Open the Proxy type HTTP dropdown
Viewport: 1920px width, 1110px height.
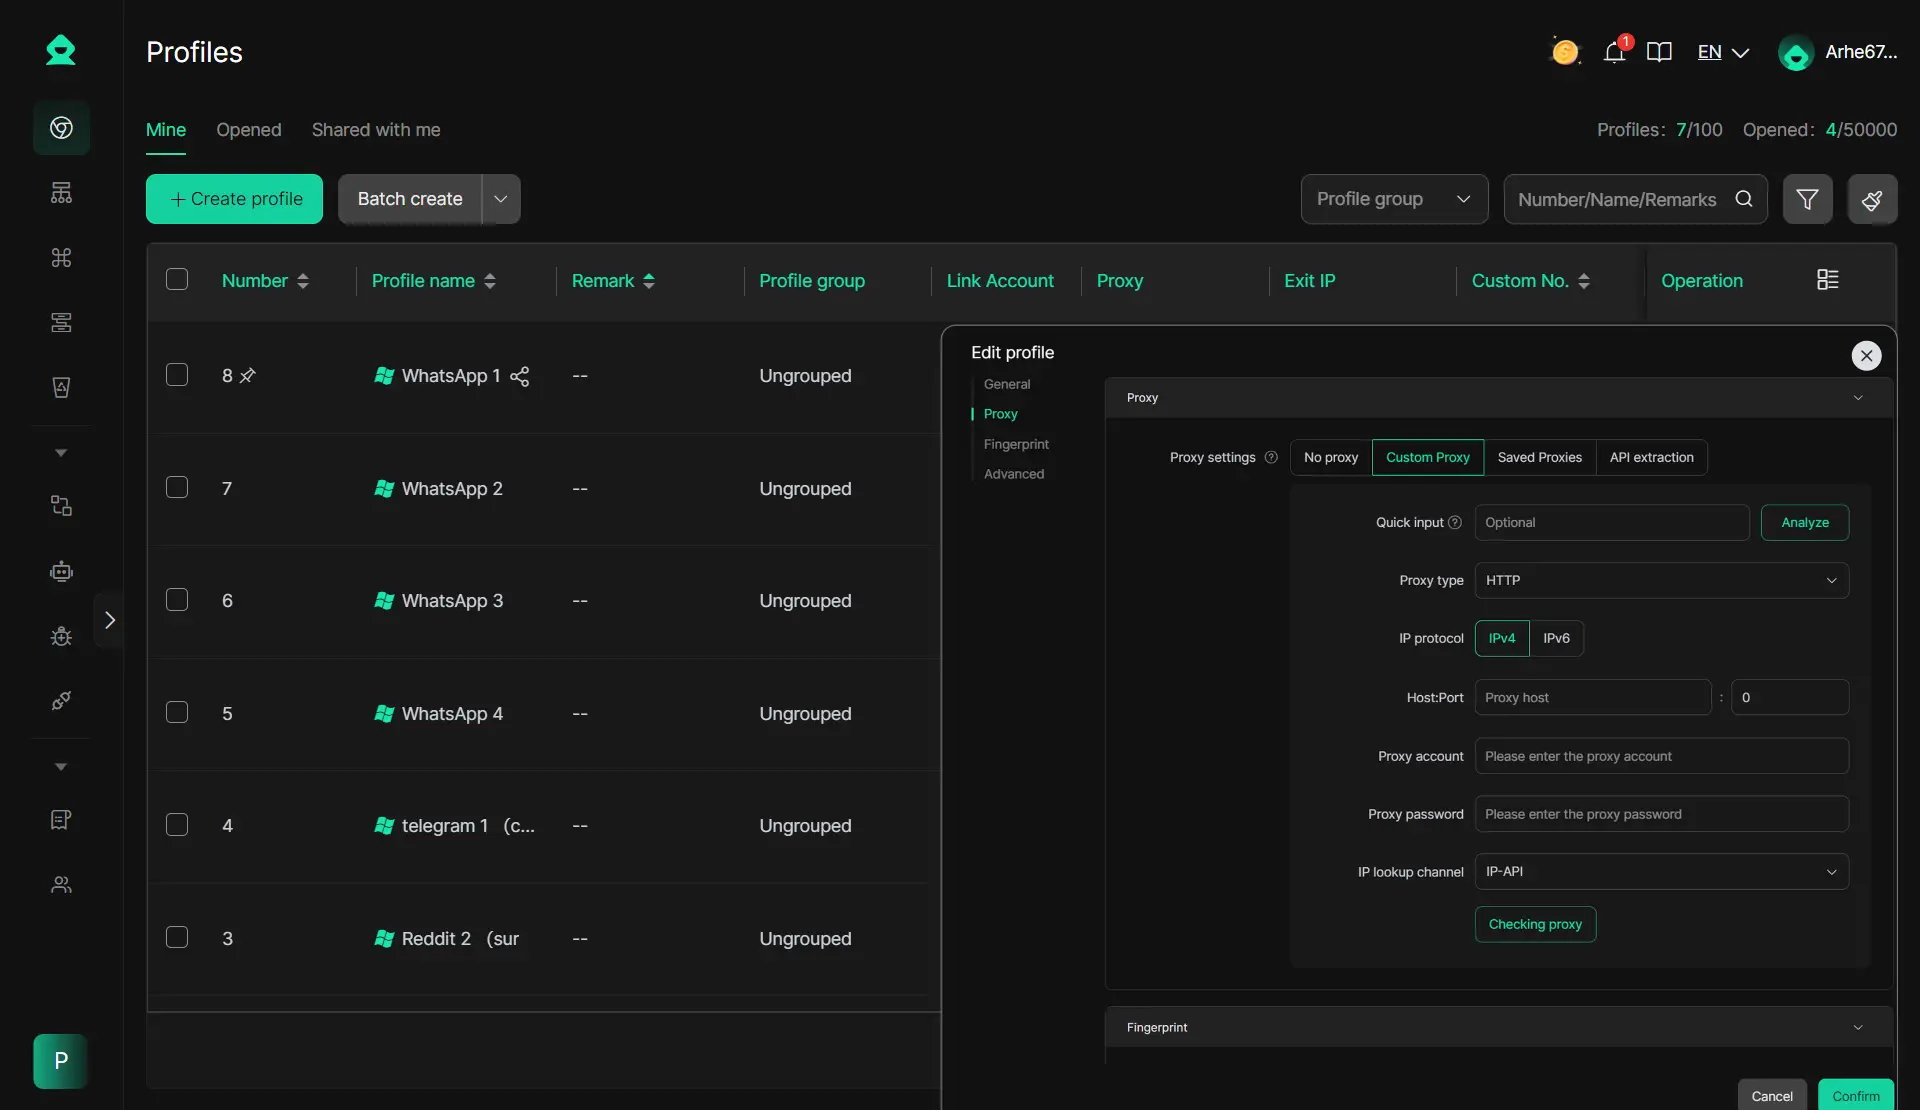(1661, 580)
